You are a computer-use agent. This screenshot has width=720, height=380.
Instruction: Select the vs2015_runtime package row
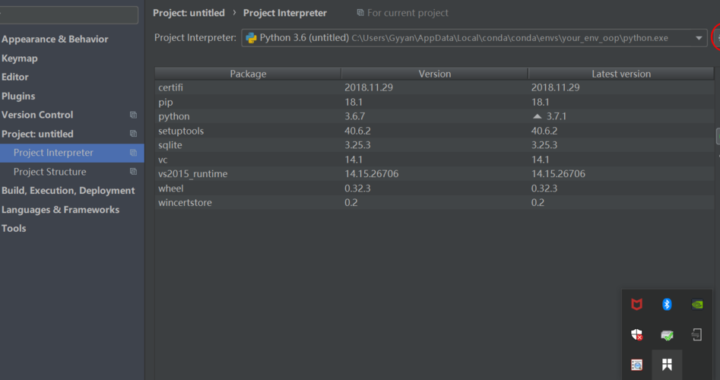[434, 174]
